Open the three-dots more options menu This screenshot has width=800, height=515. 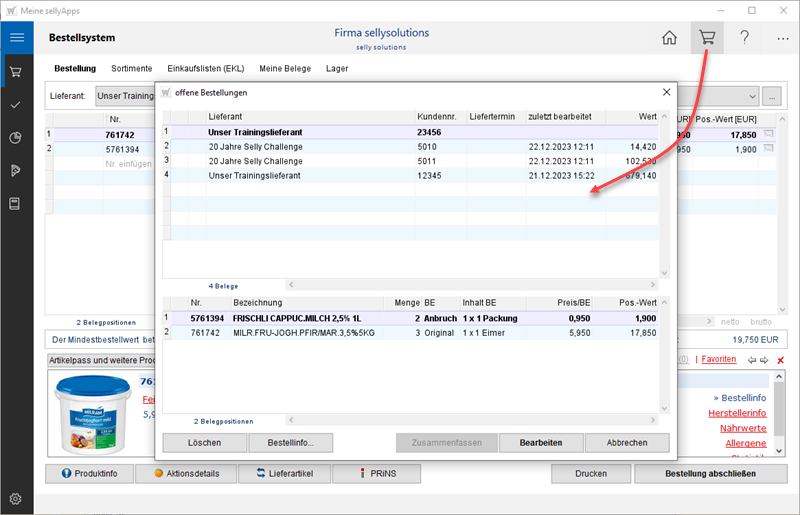point(782,38)
